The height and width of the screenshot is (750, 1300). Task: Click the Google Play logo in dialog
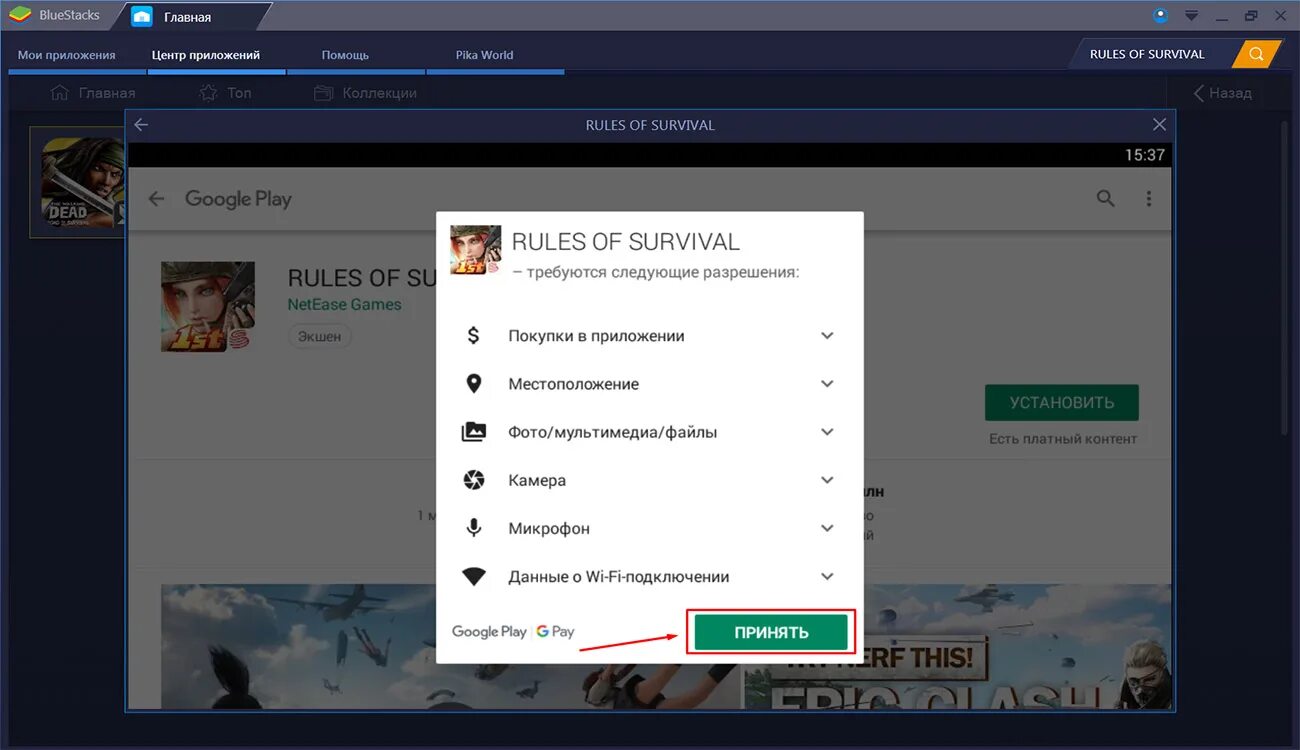489,632
